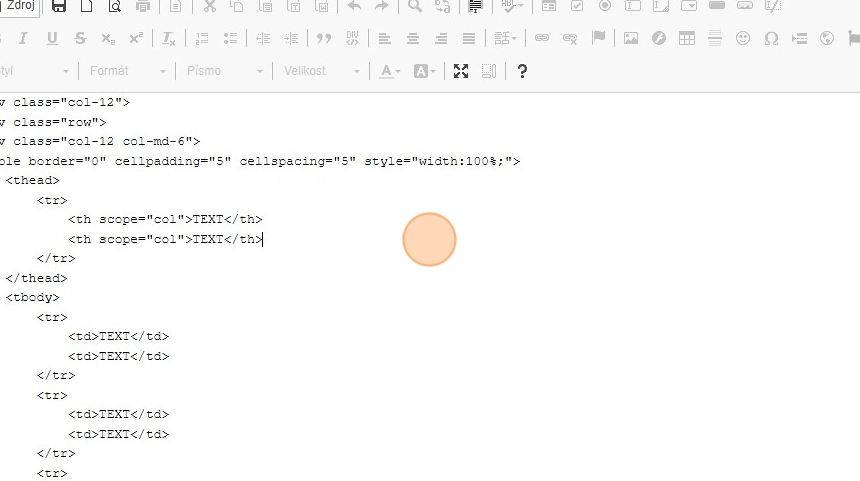Viewport: 860px width, 481px height.
Task: Open the smiley emoticon picker
Action: [742, 39]
